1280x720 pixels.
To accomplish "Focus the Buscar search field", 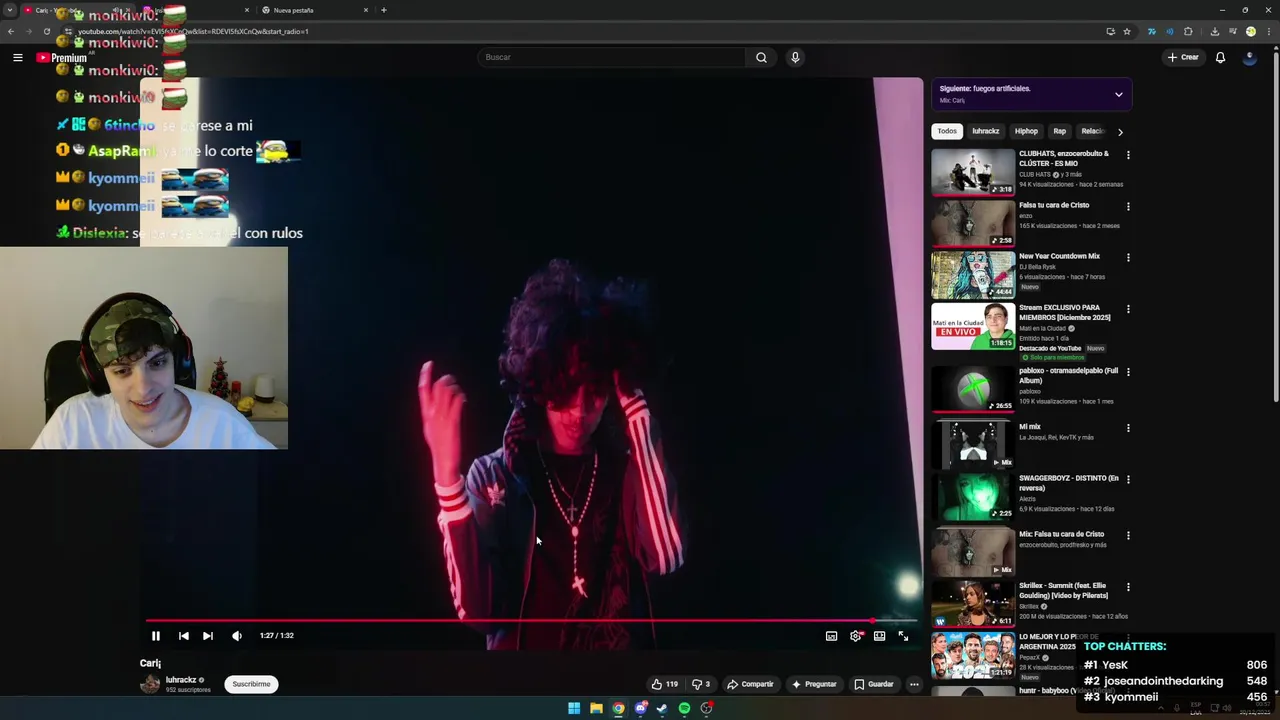I will [610, 57].
